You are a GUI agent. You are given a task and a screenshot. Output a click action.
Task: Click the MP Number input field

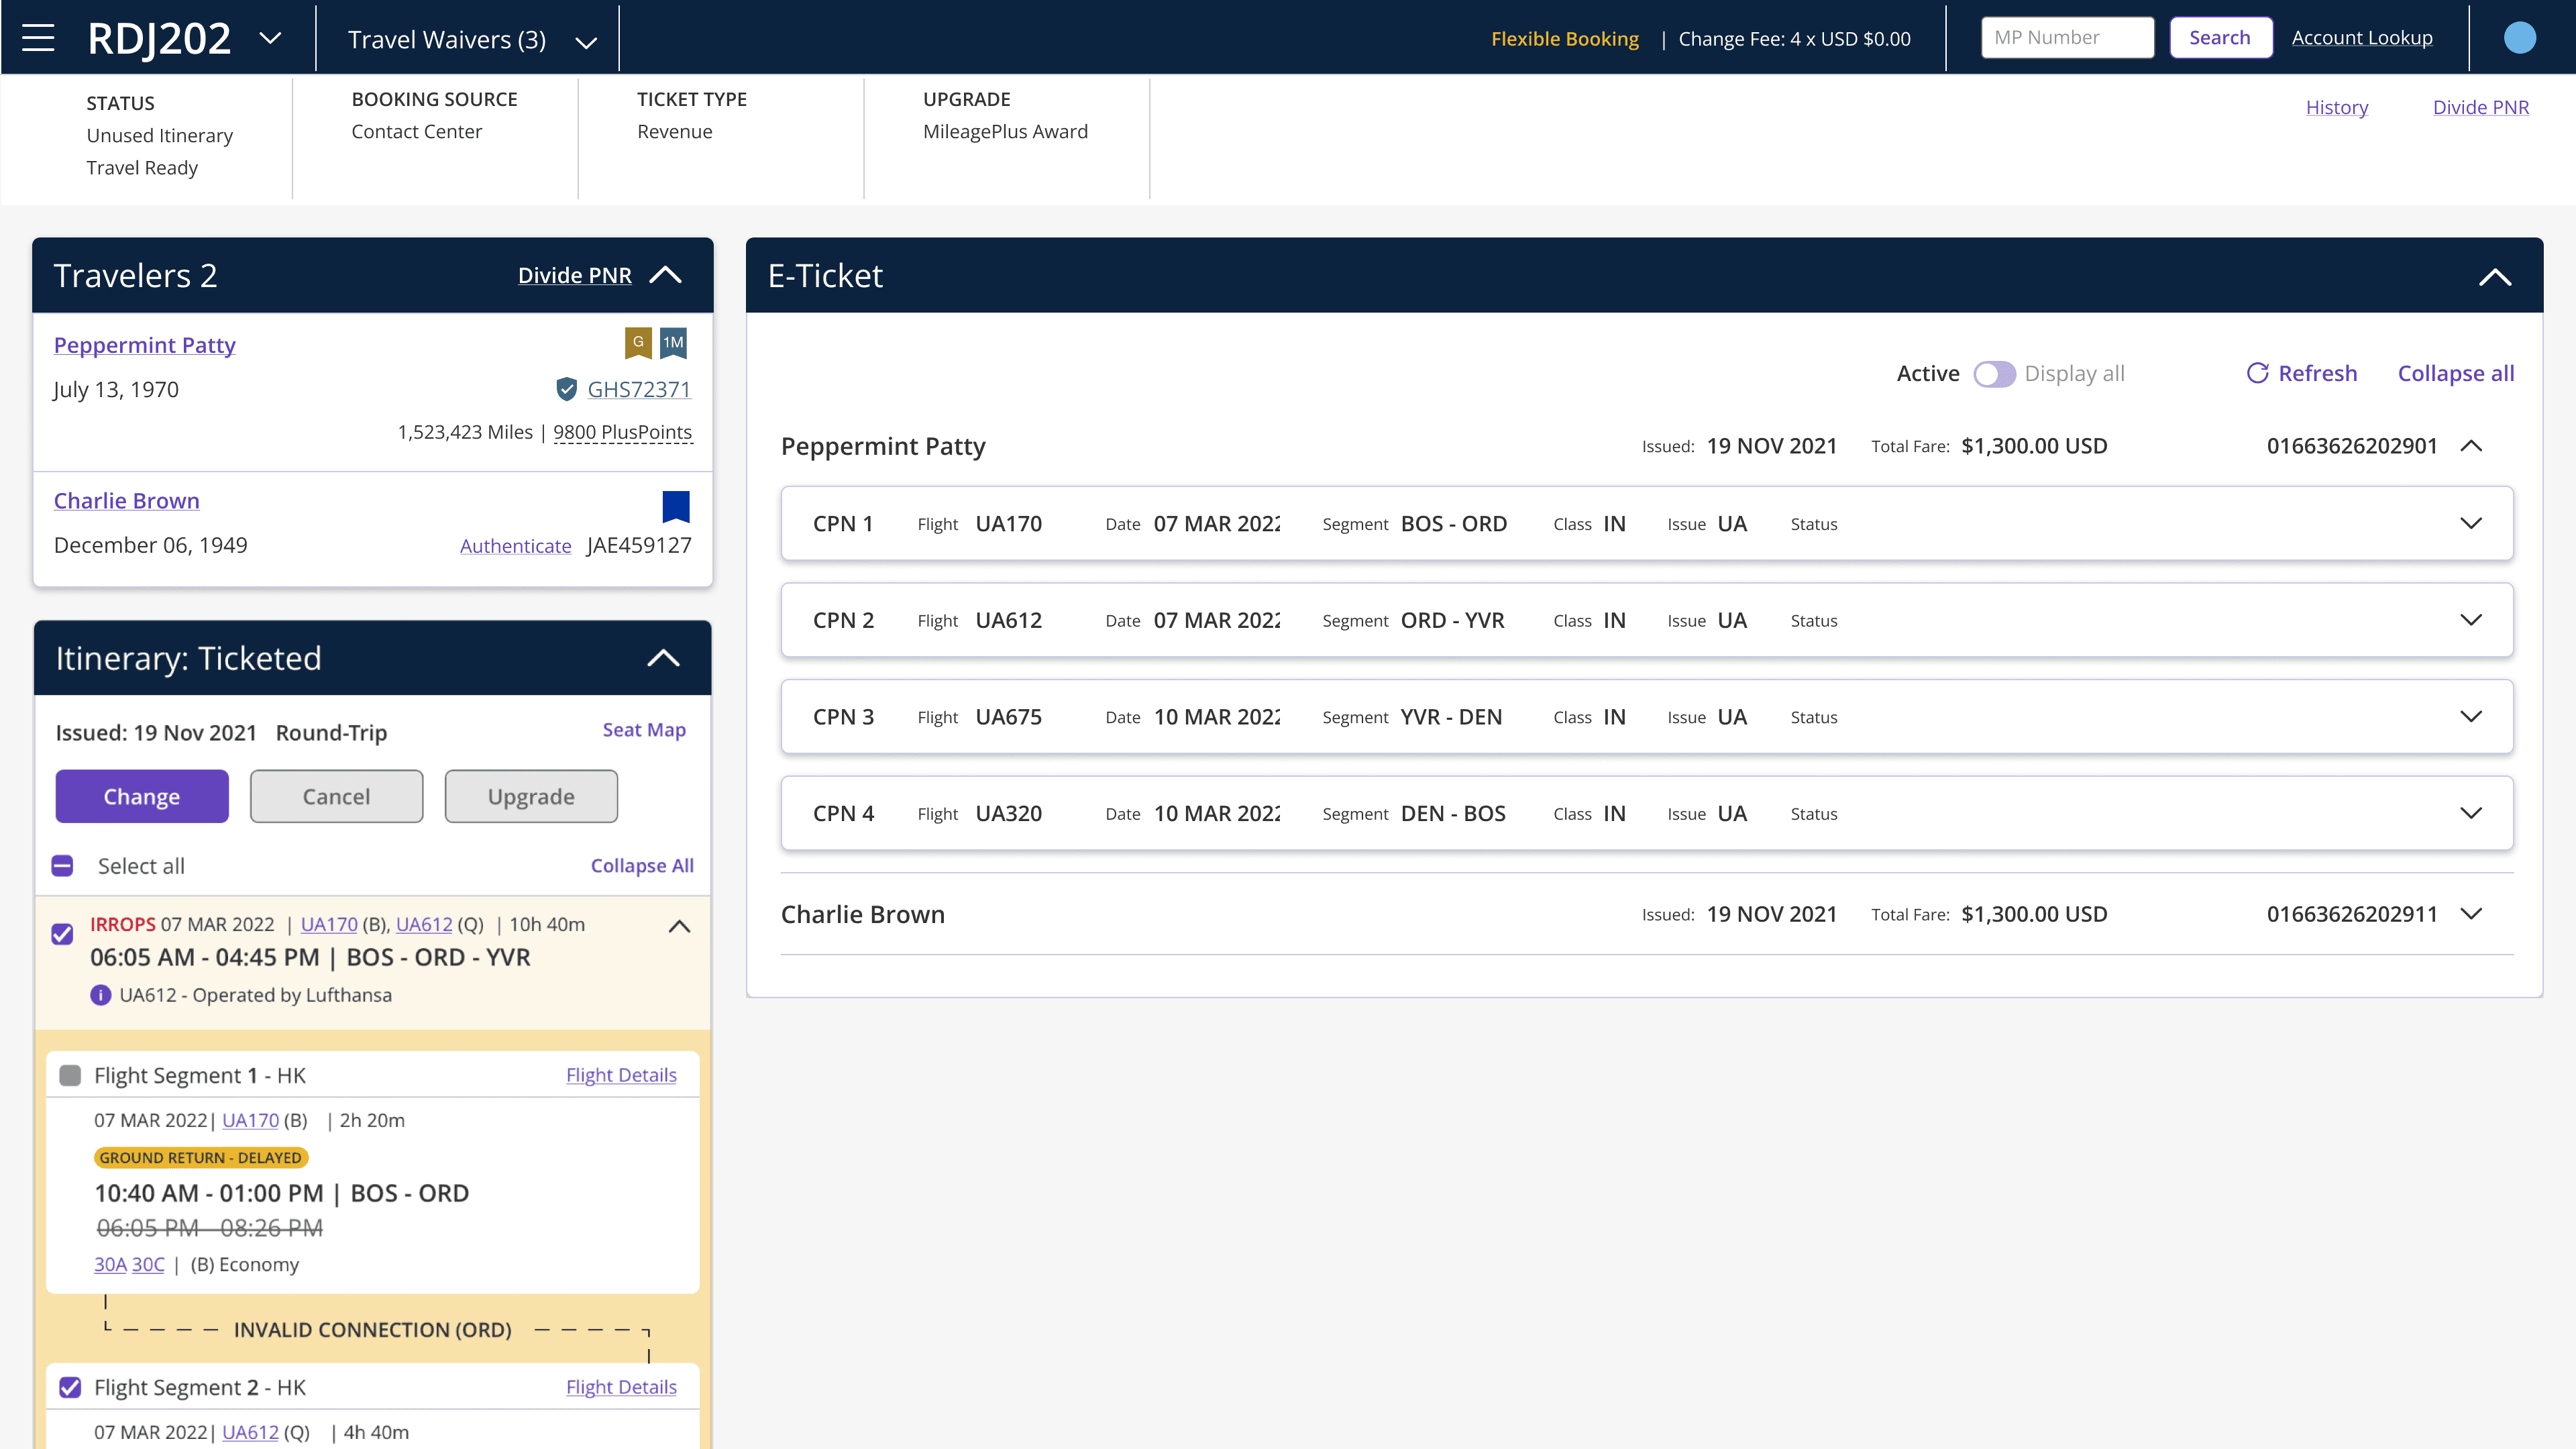(x=2067, y=37)
